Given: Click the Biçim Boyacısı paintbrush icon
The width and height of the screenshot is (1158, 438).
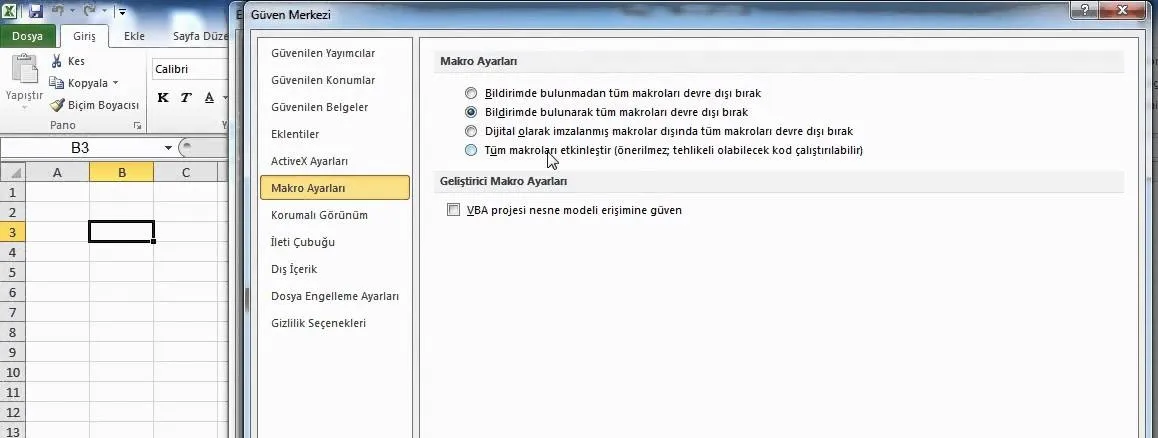Looking at the screenshot, I should click(x=57, y=105).
